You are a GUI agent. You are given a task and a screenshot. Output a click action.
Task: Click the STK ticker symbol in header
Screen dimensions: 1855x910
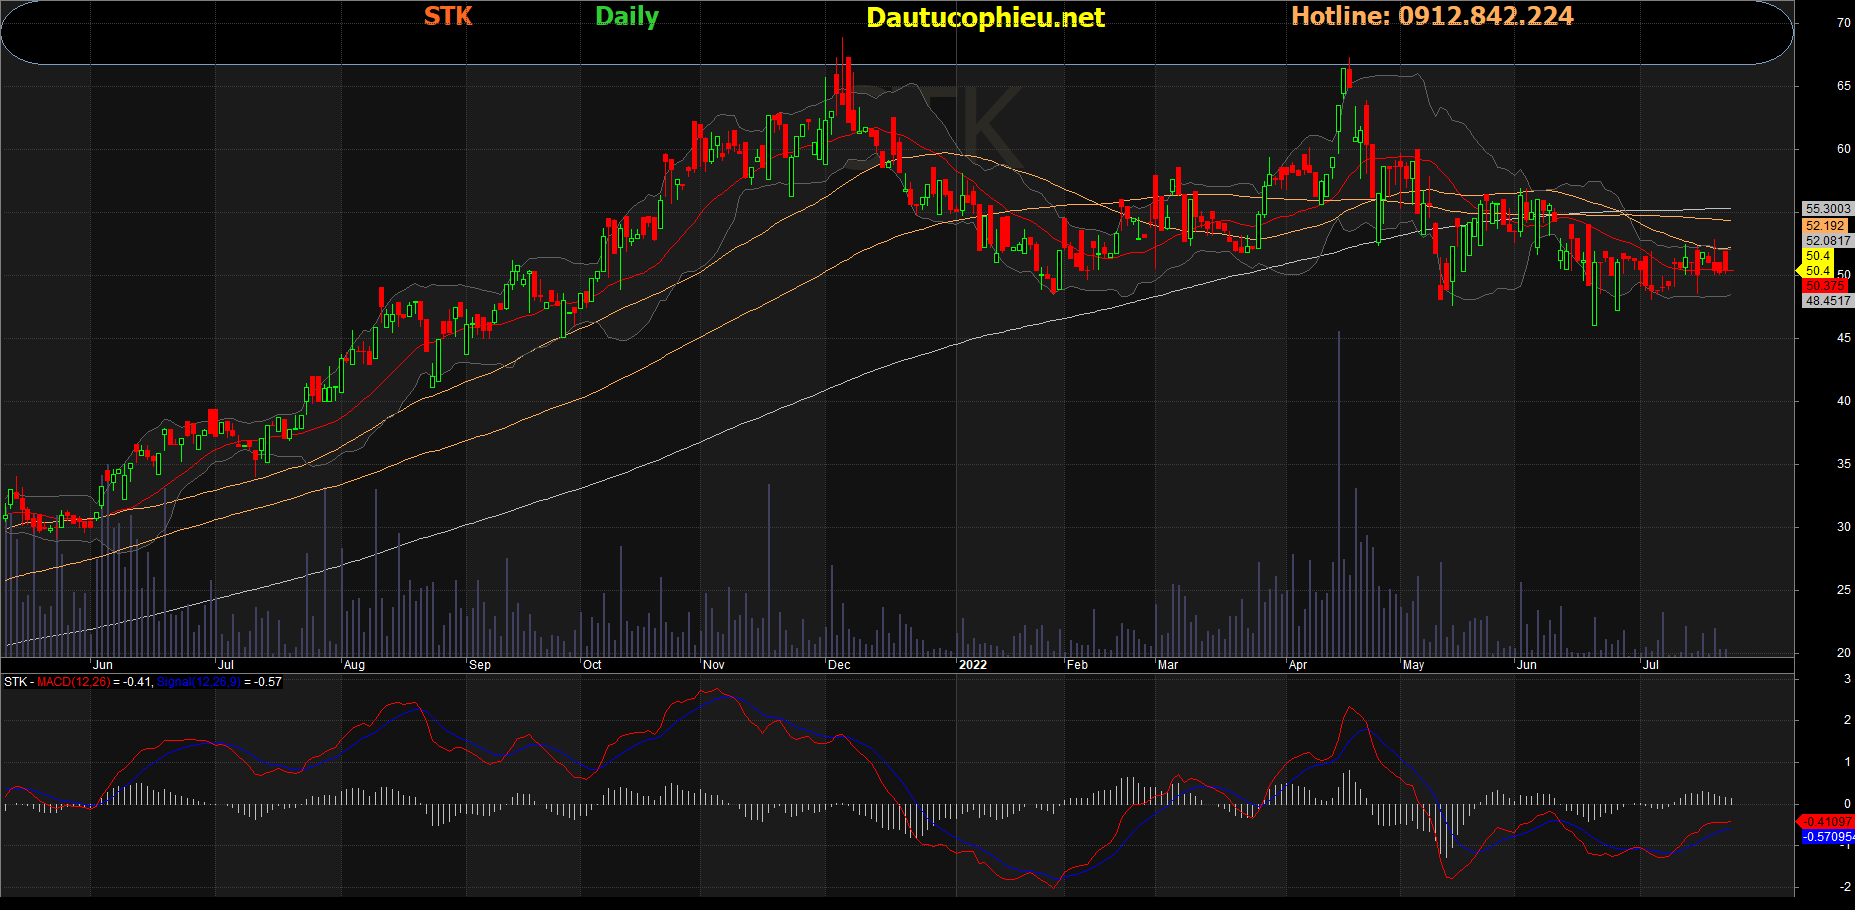coord(447,16)
